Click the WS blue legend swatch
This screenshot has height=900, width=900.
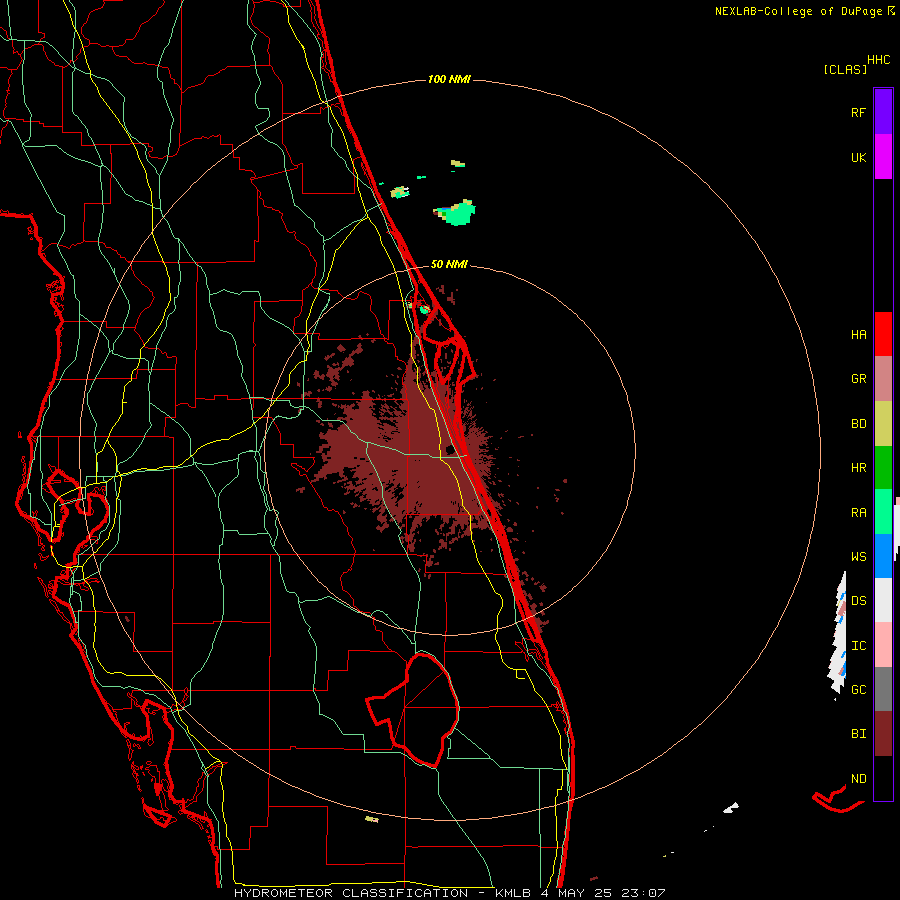[883, 556]
